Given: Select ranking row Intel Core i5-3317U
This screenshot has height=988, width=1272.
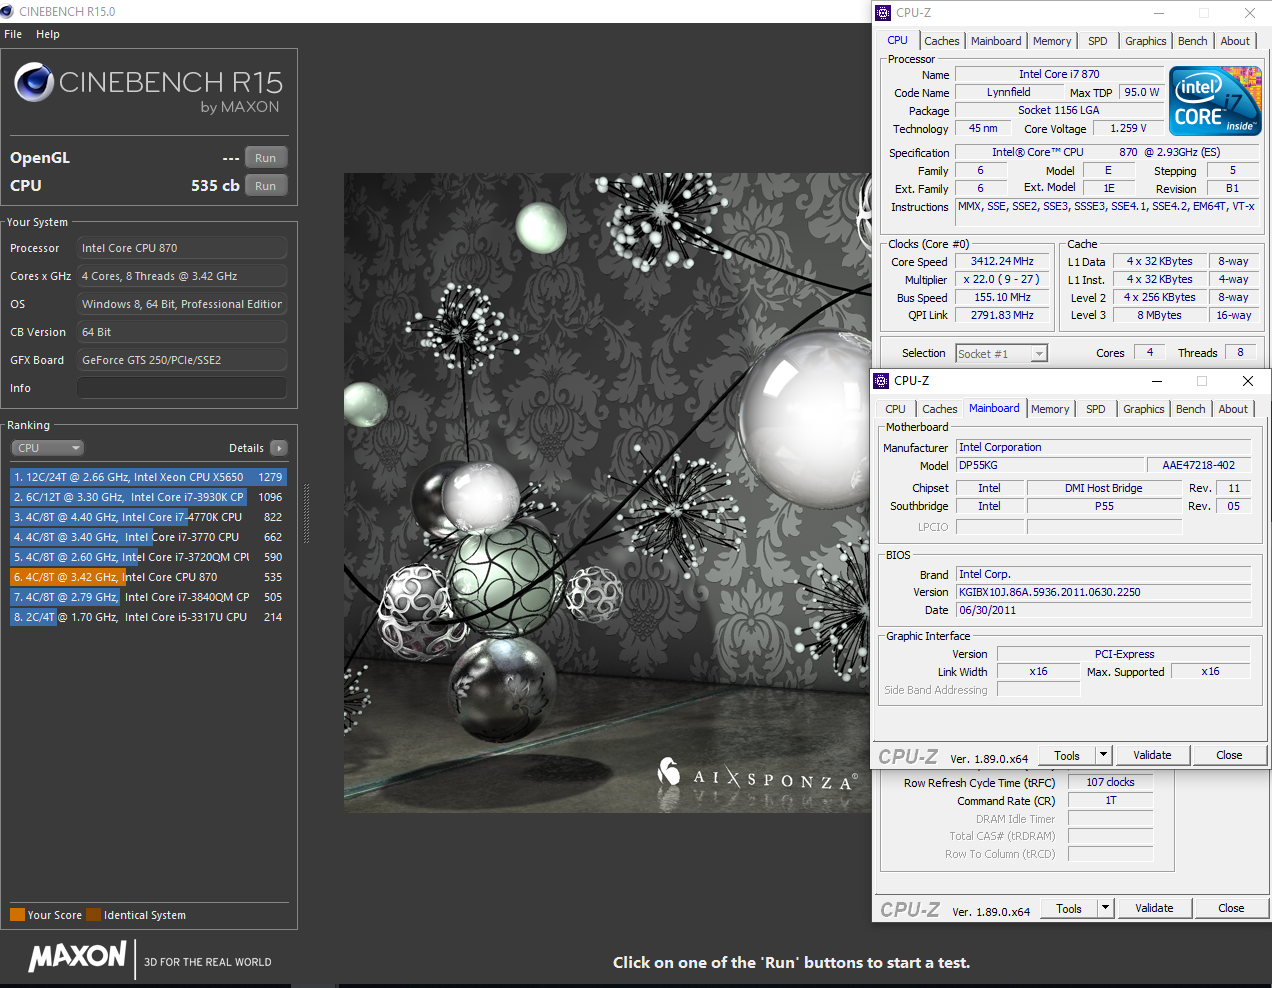Looking at the screenshot, I should point(148,617).
